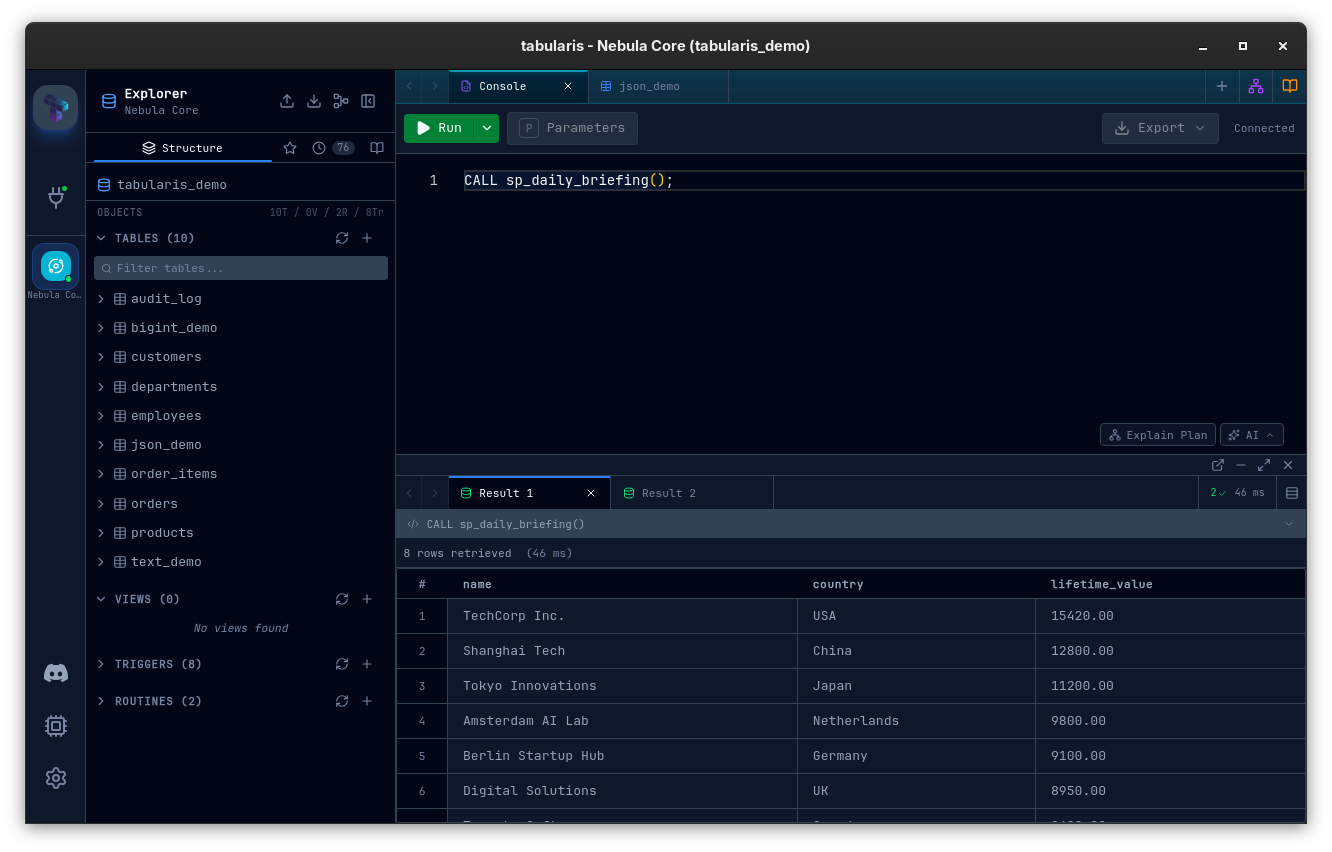Open the Export dropdown
The image size is (1332, 852).
(1160, 128)
